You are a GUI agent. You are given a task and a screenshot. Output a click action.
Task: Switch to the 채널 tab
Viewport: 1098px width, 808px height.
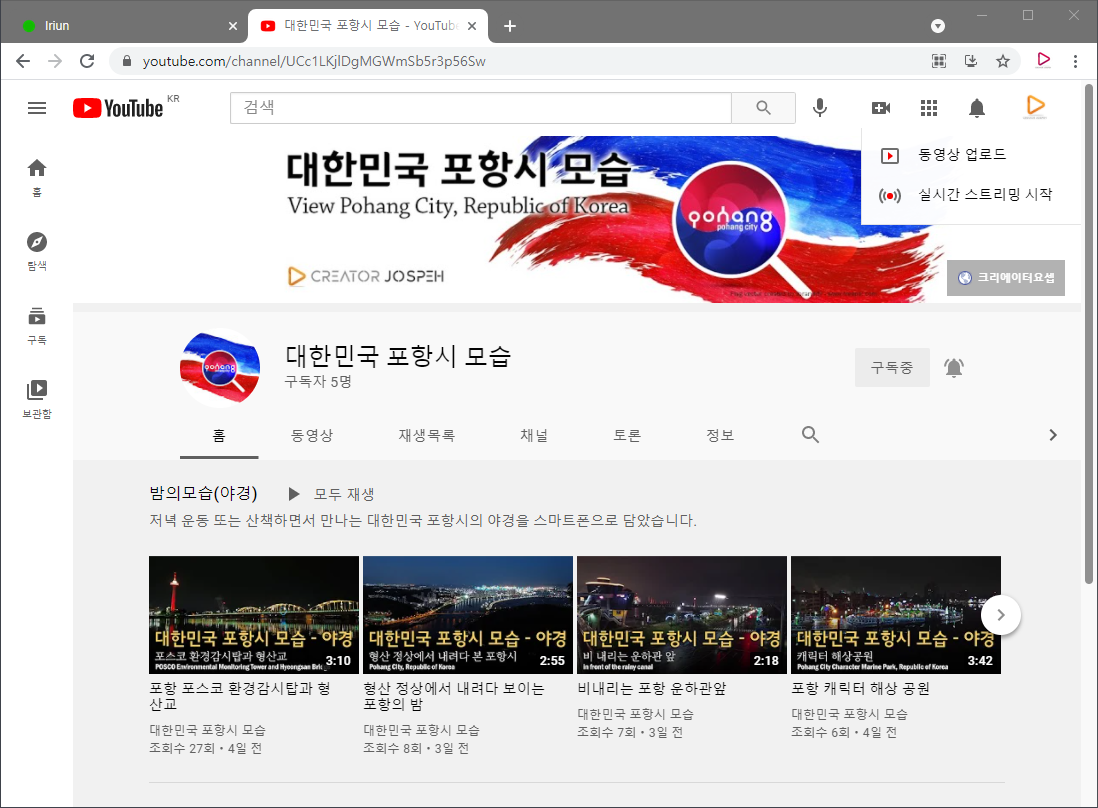tap(534, 436)
